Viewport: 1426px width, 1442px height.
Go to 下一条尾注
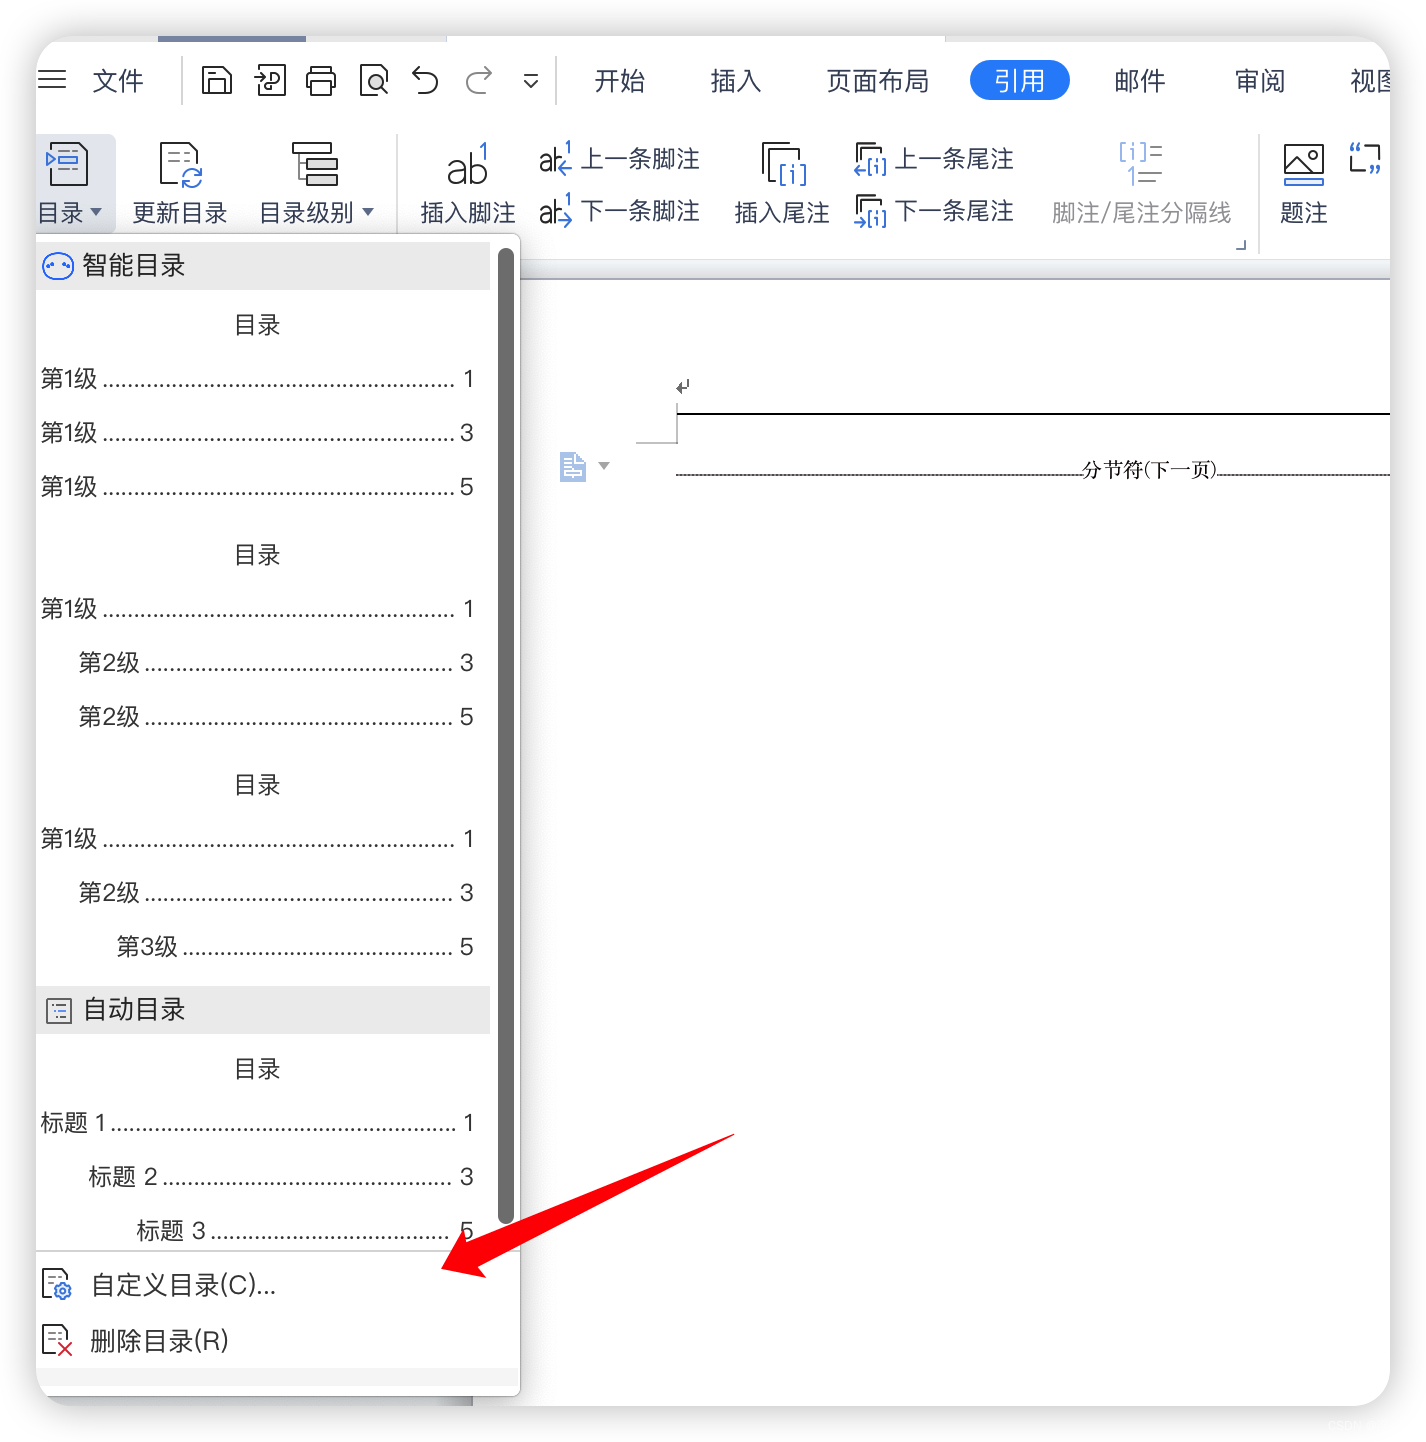(x=934, y=211)
